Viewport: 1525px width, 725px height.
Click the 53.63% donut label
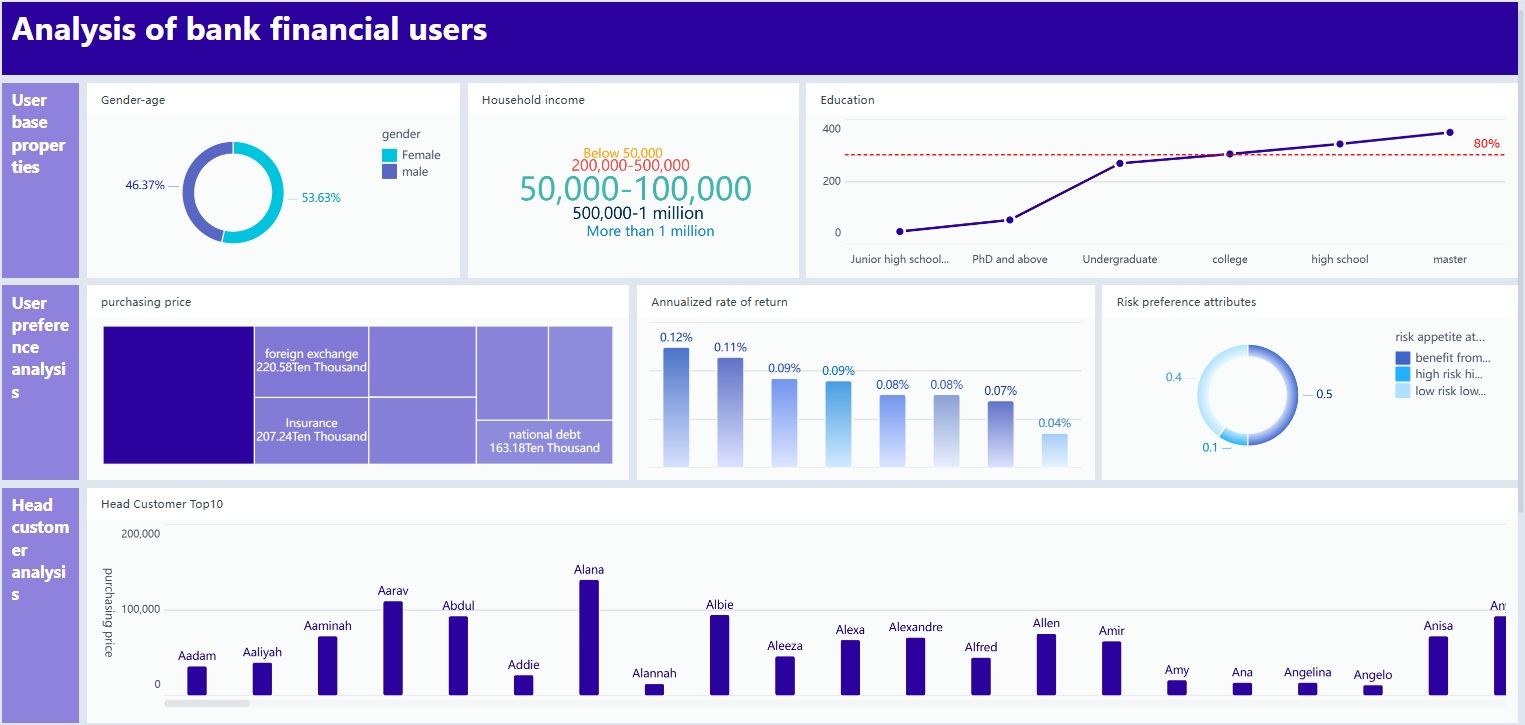(321, 198)
